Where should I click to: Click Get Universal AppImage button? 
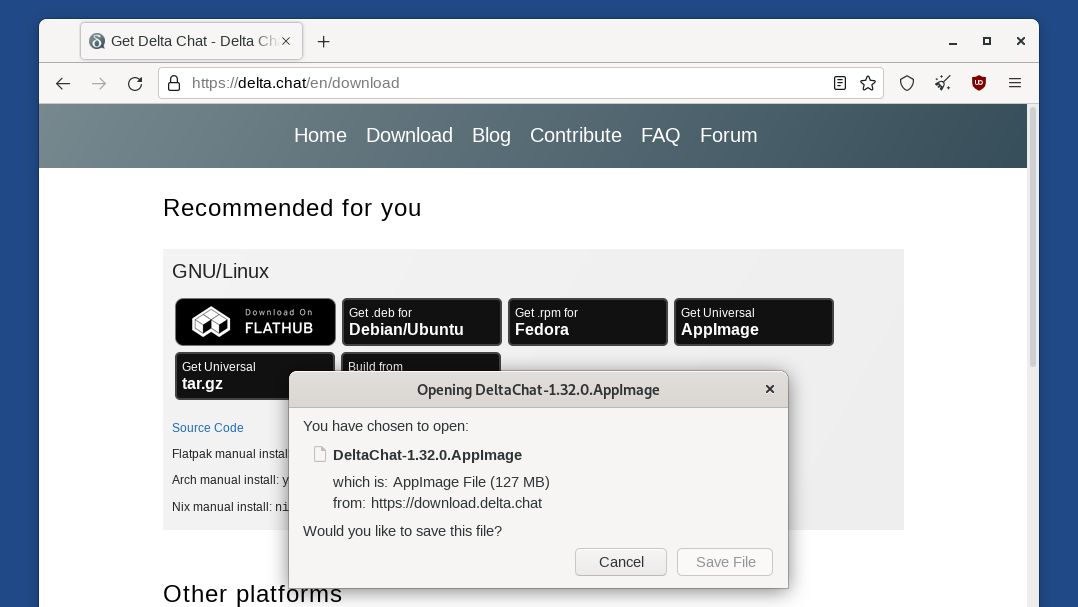click(x=754, y=322)
